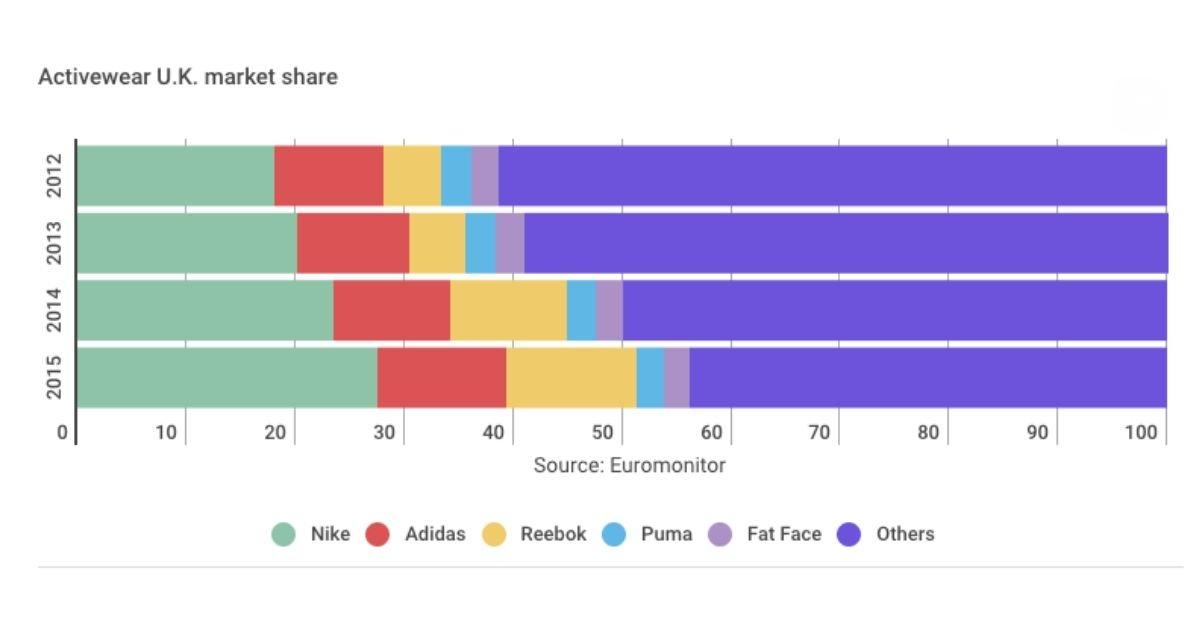This screenshot has width=1200, height=628.
Task: Click the purple Others legend circle
Action: tap(849, 534)
